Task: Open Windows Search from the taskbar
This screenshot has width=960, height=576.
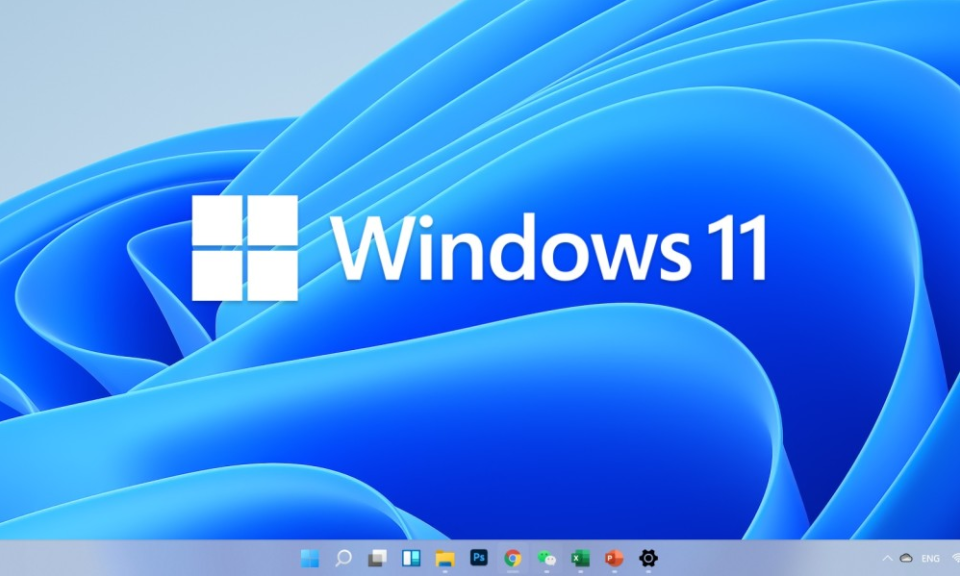Action: tap(342, 558)
